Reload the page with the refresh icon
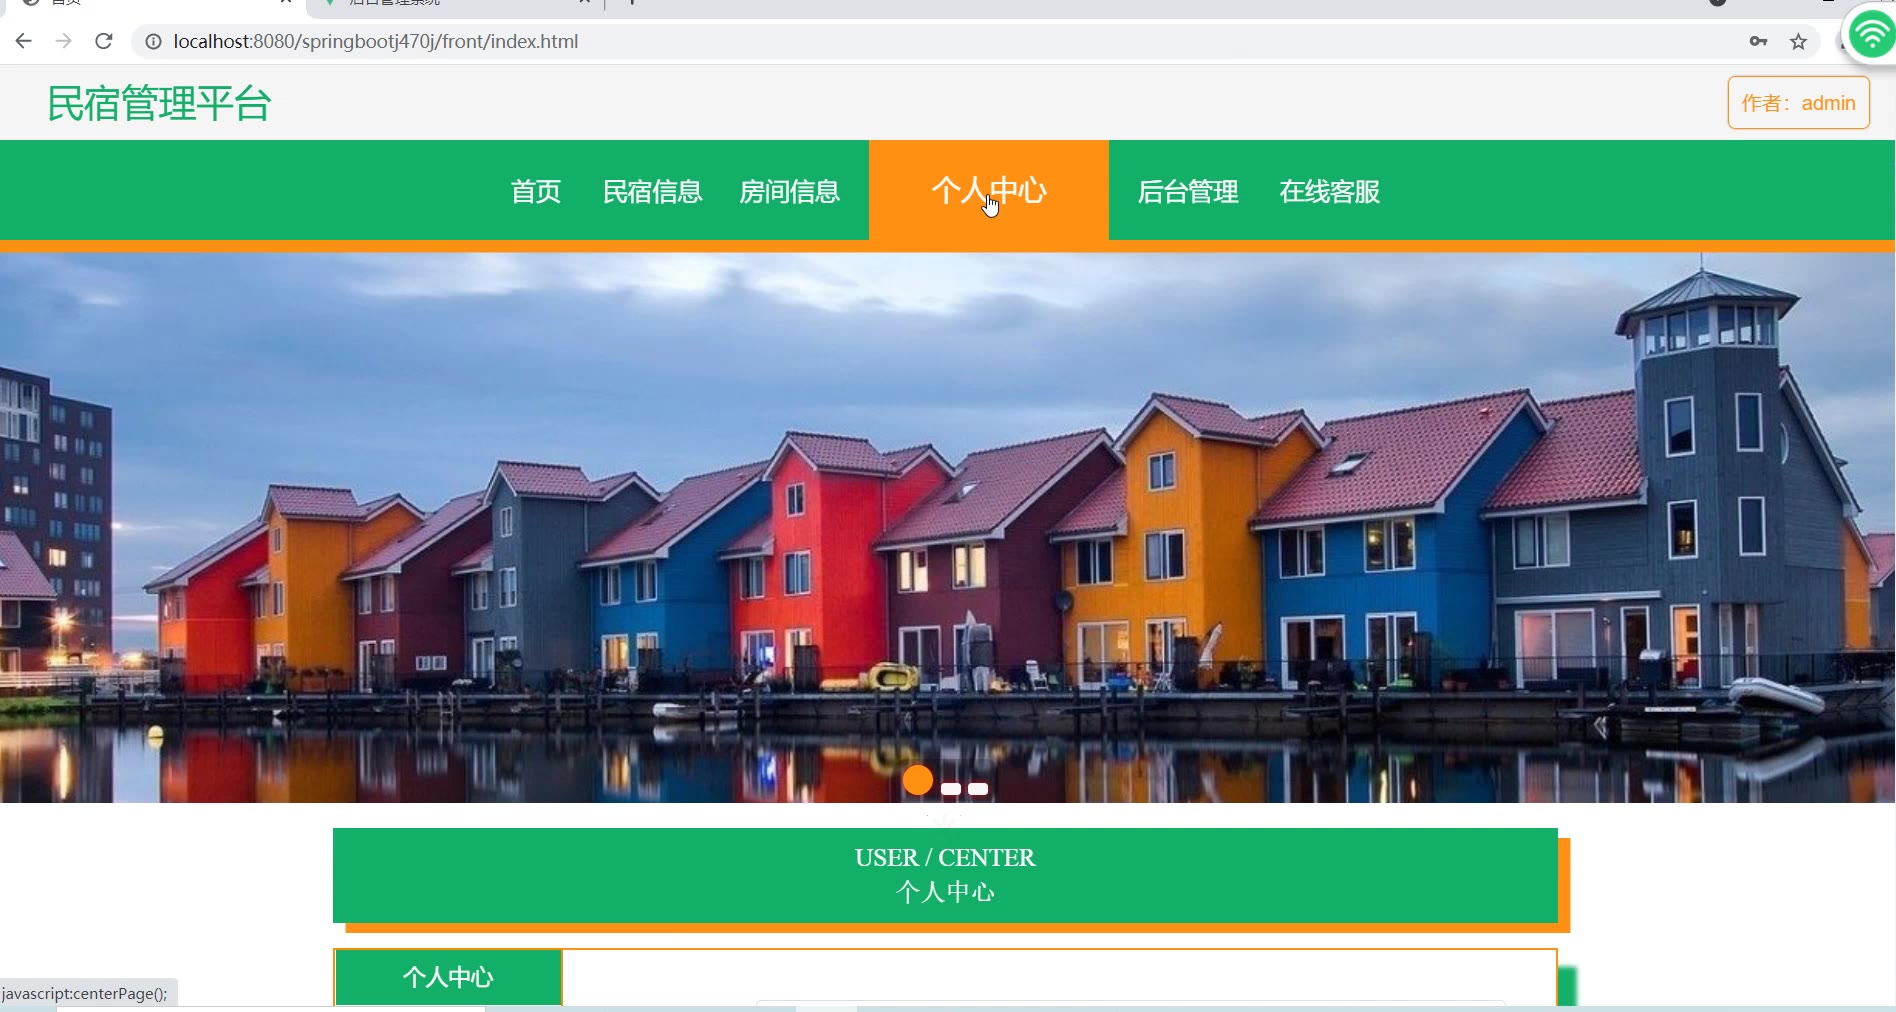Screen dimensions: 1896x1012 [x=104, y=41]
